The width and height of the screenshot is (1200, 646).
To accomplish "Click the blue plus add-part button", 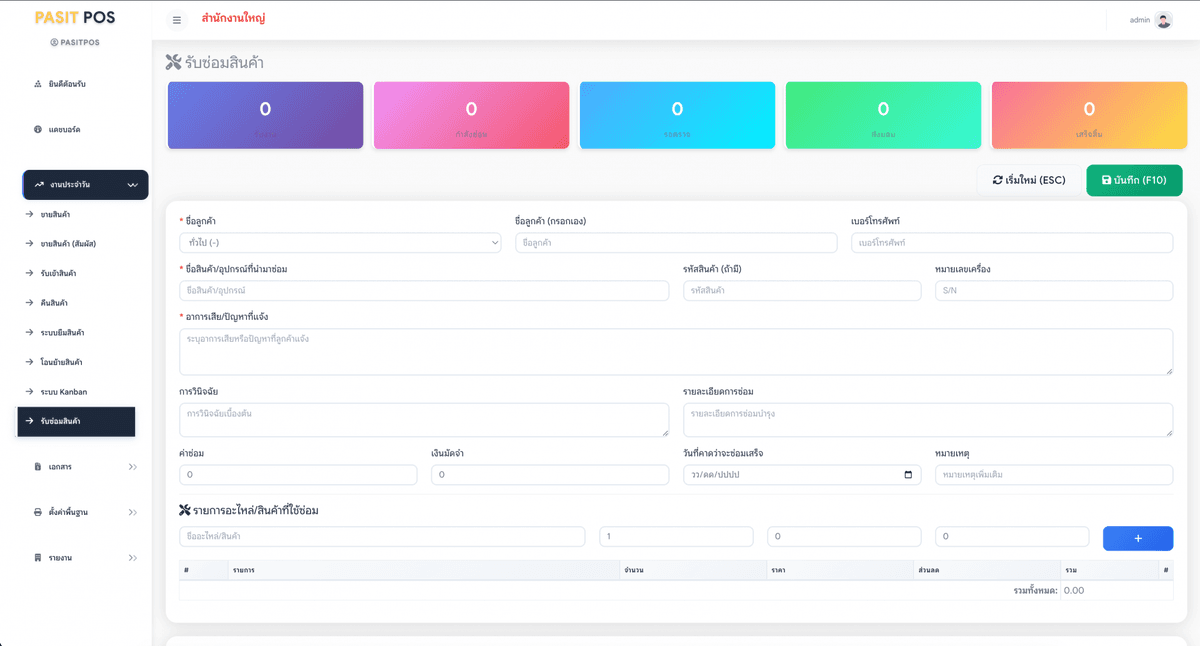I will point(1138,538).
